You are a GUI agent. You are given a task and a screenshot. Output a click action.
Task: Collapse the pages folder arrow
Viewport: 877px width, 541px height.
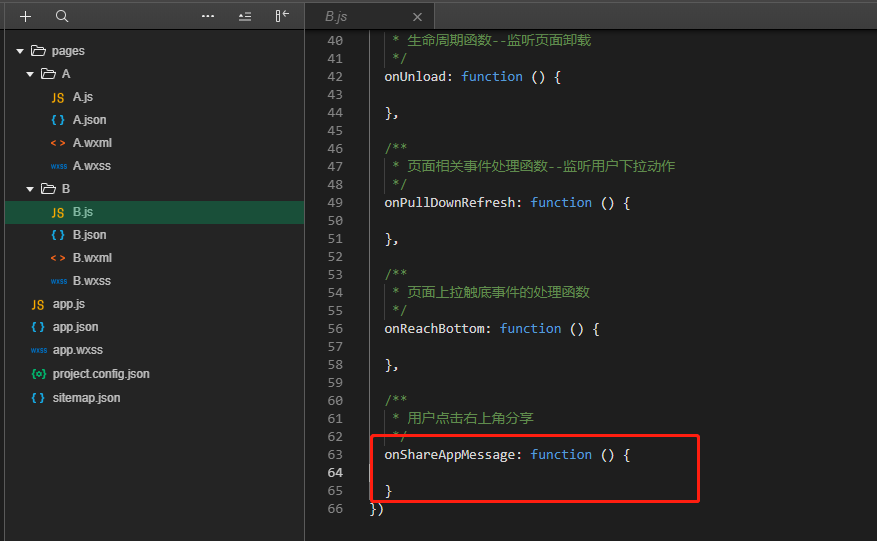click(x=20, y=51)
